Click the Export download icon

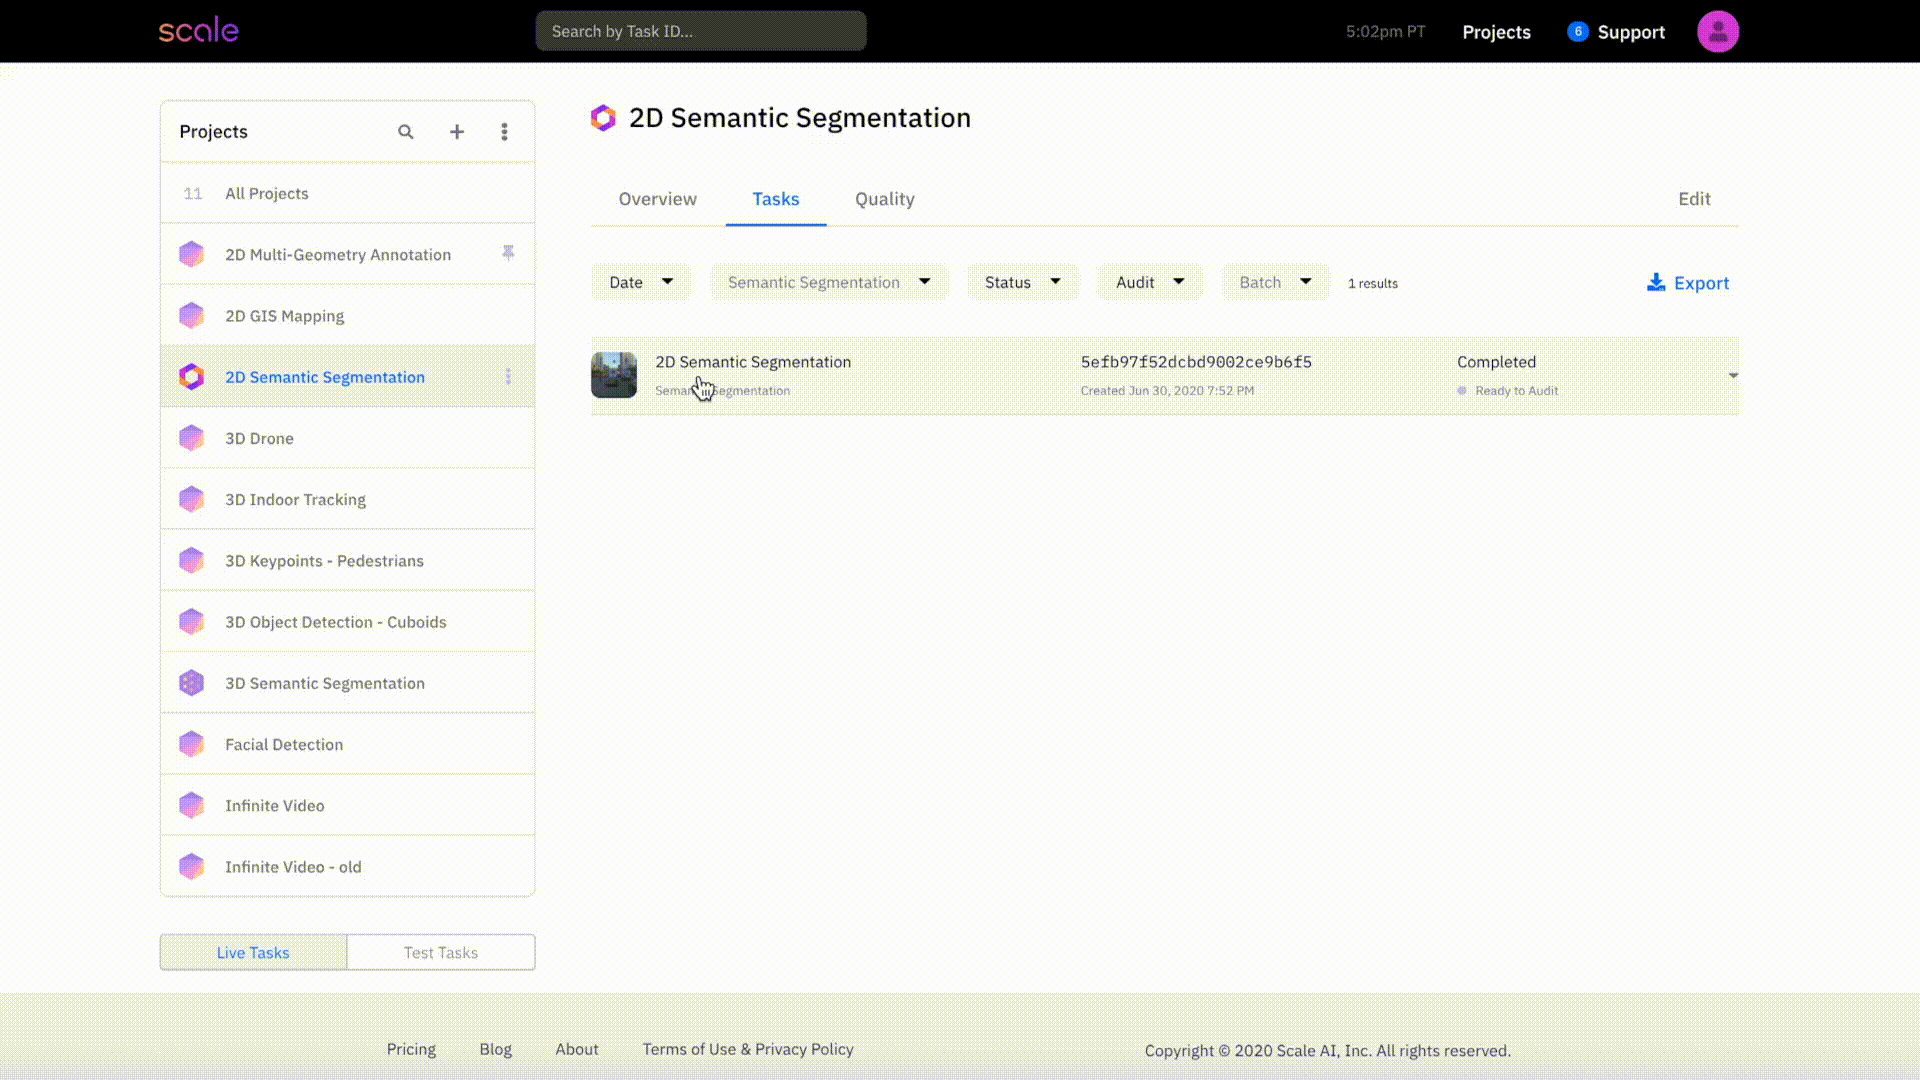point(1656,283)
